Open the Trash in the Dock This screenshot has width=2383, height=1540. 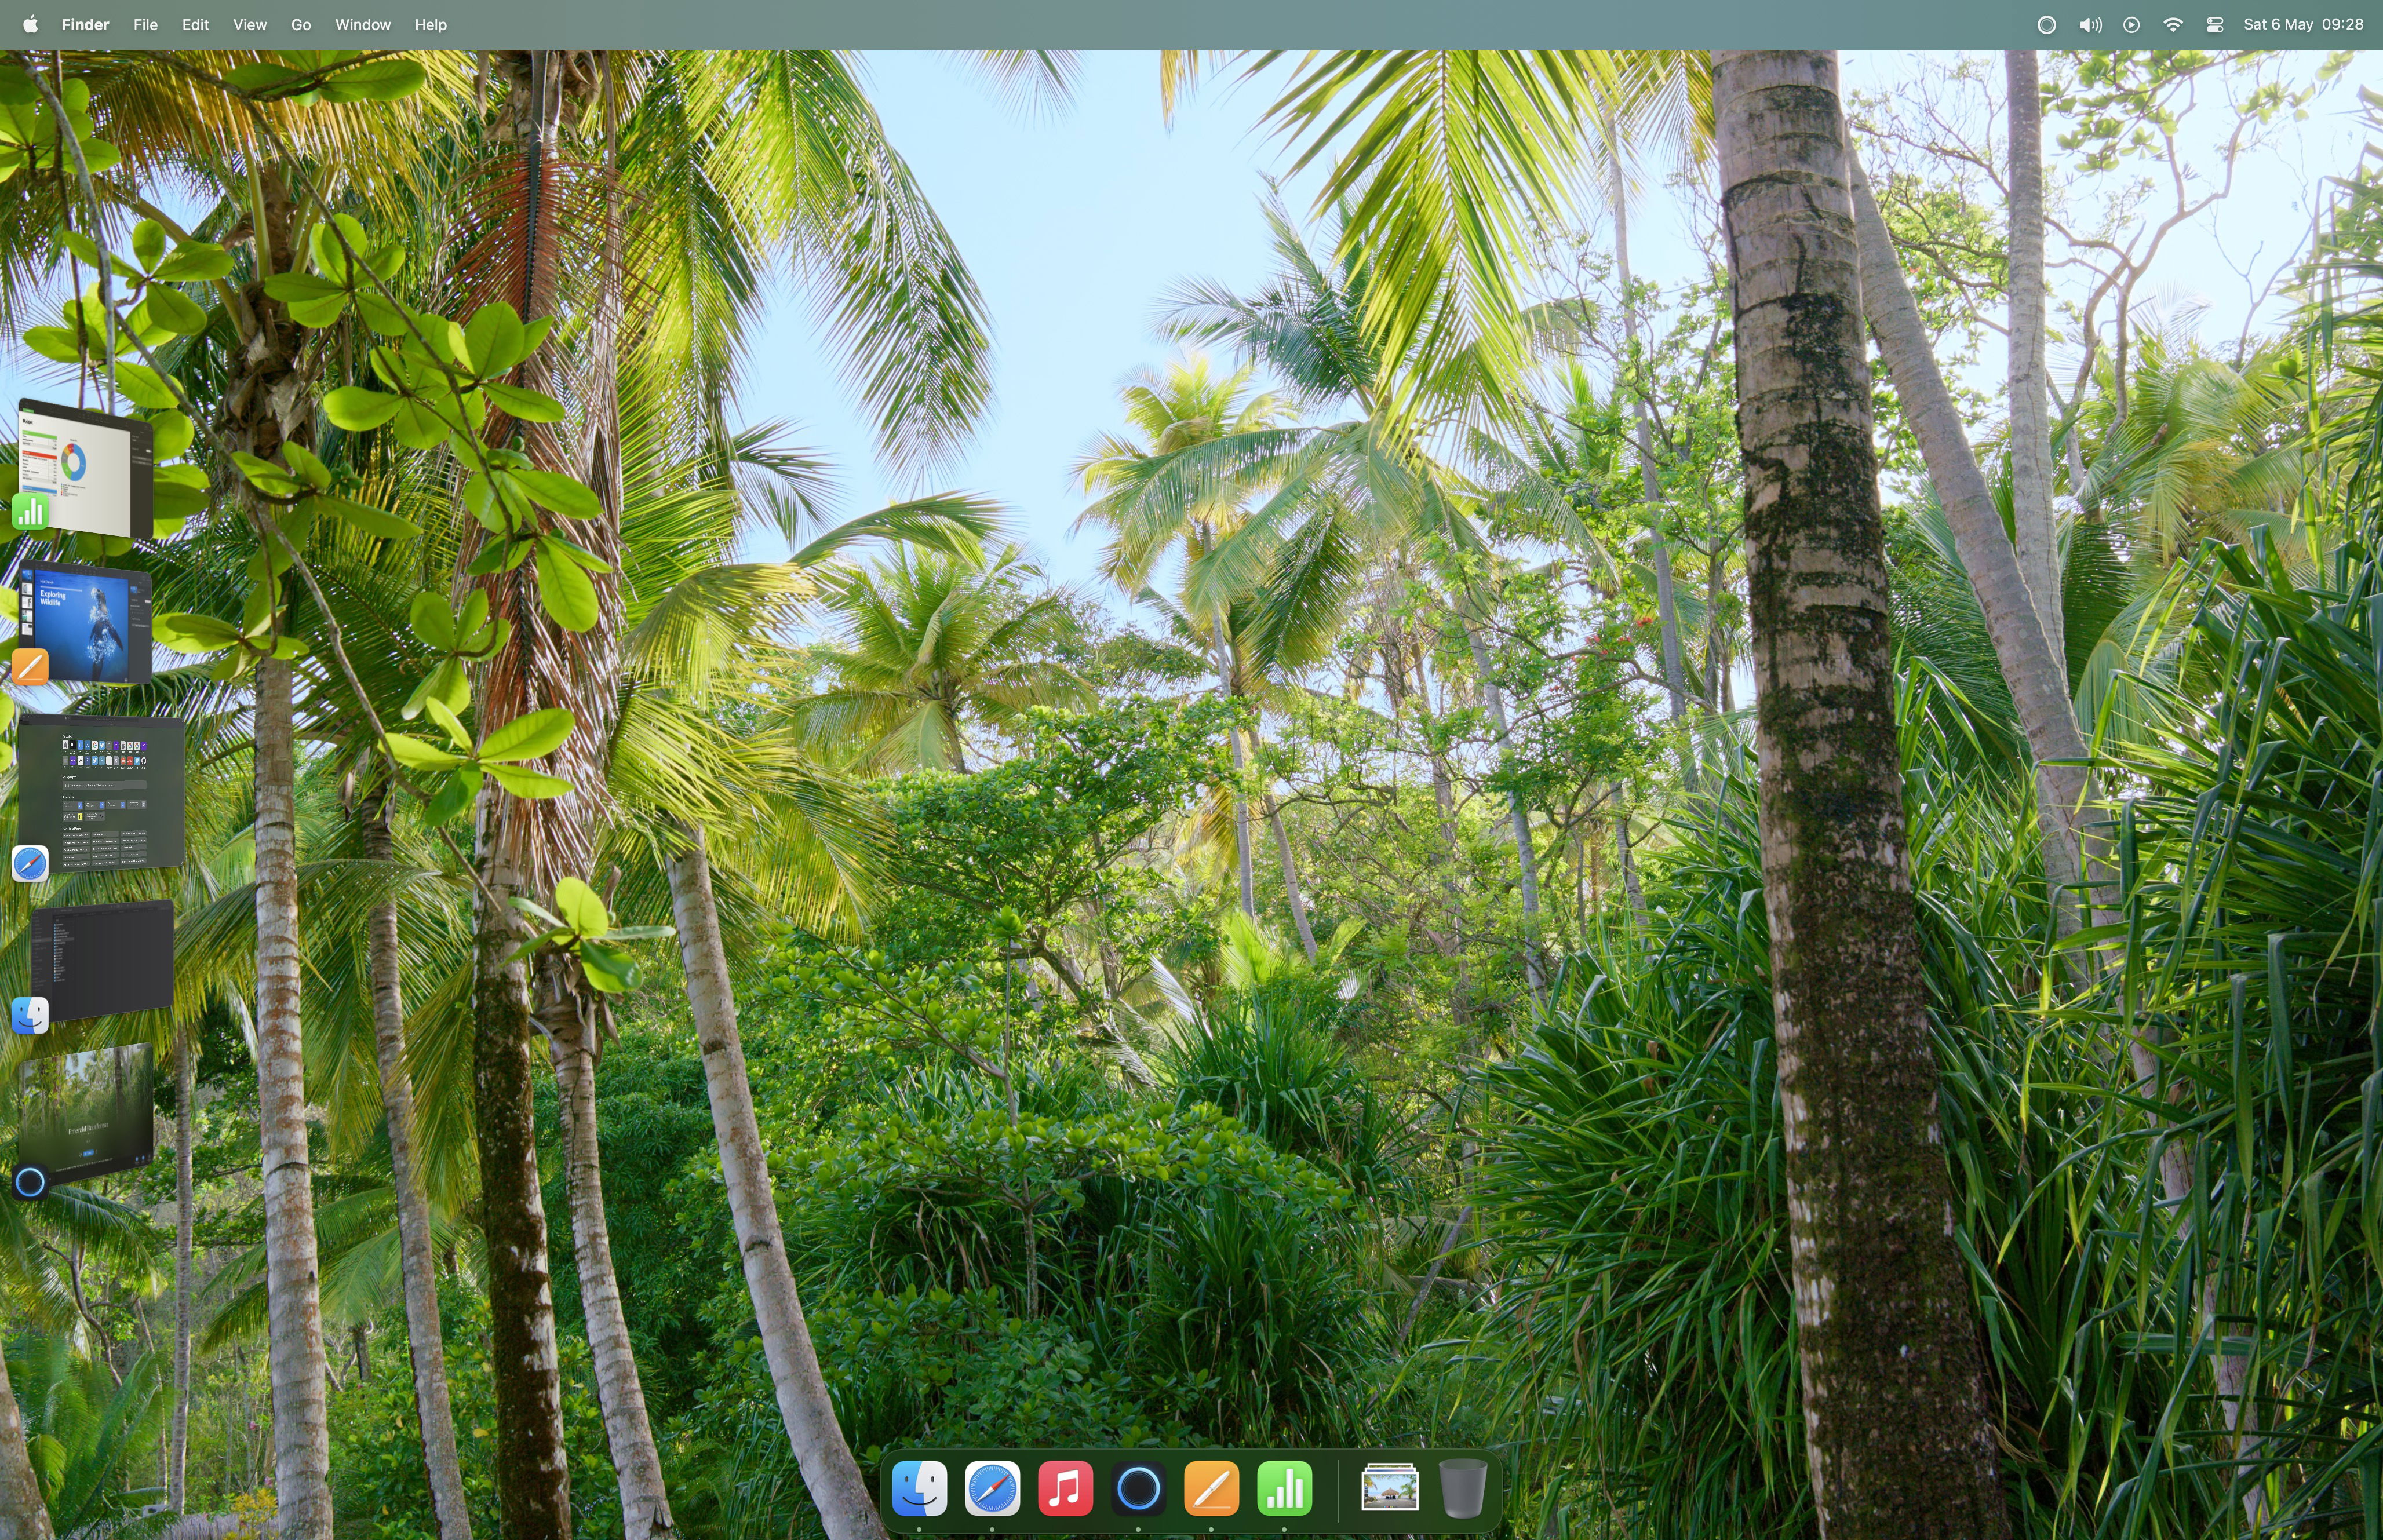tap(1462, 1488)
